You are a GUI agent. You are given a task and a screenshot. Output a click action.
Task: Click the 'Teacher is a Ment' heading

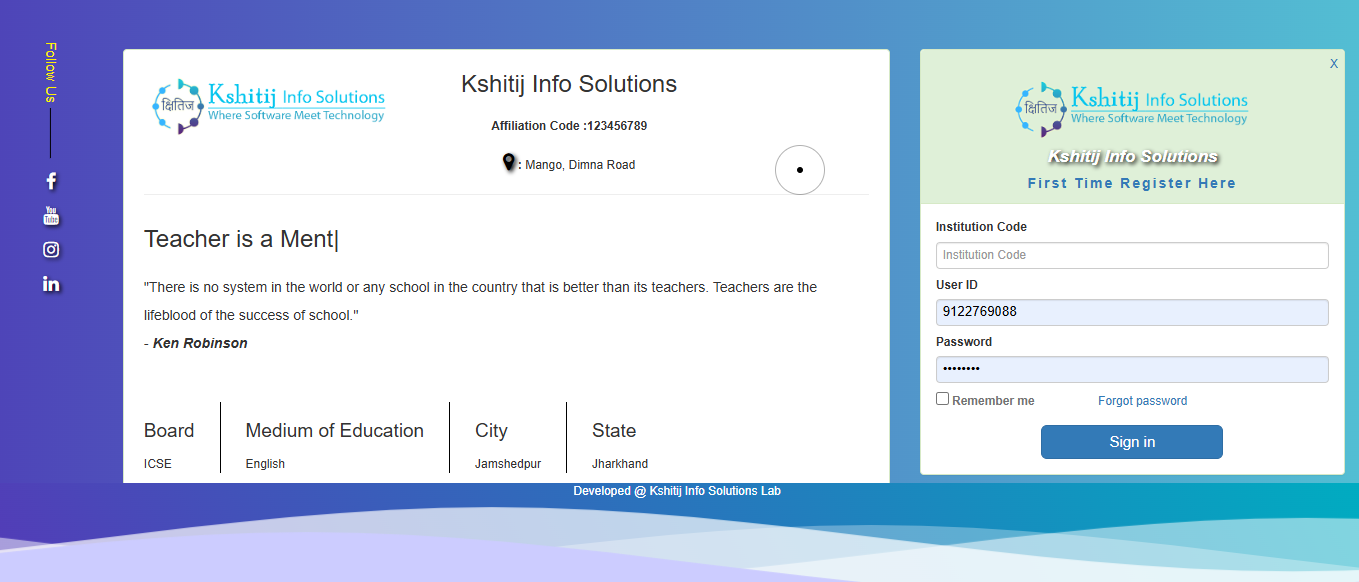coord(240,239)
